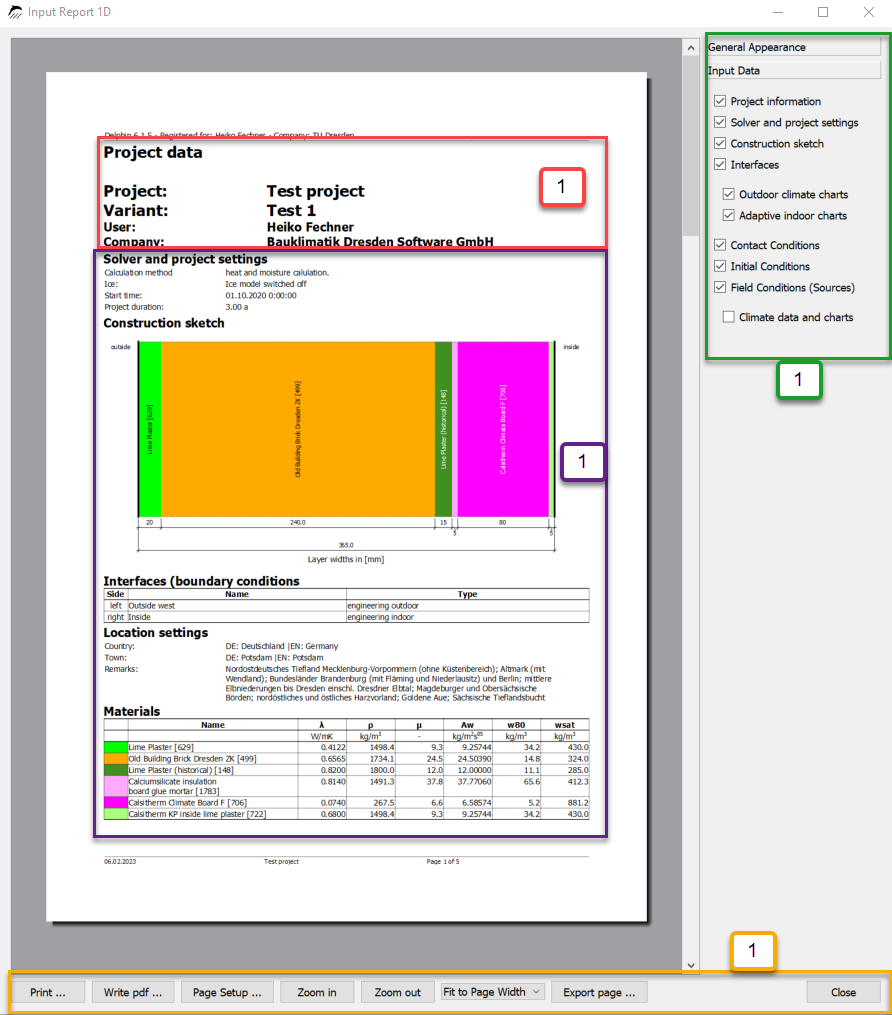
Task: Click 'Outside west' interface row
Action: [346, 606]
